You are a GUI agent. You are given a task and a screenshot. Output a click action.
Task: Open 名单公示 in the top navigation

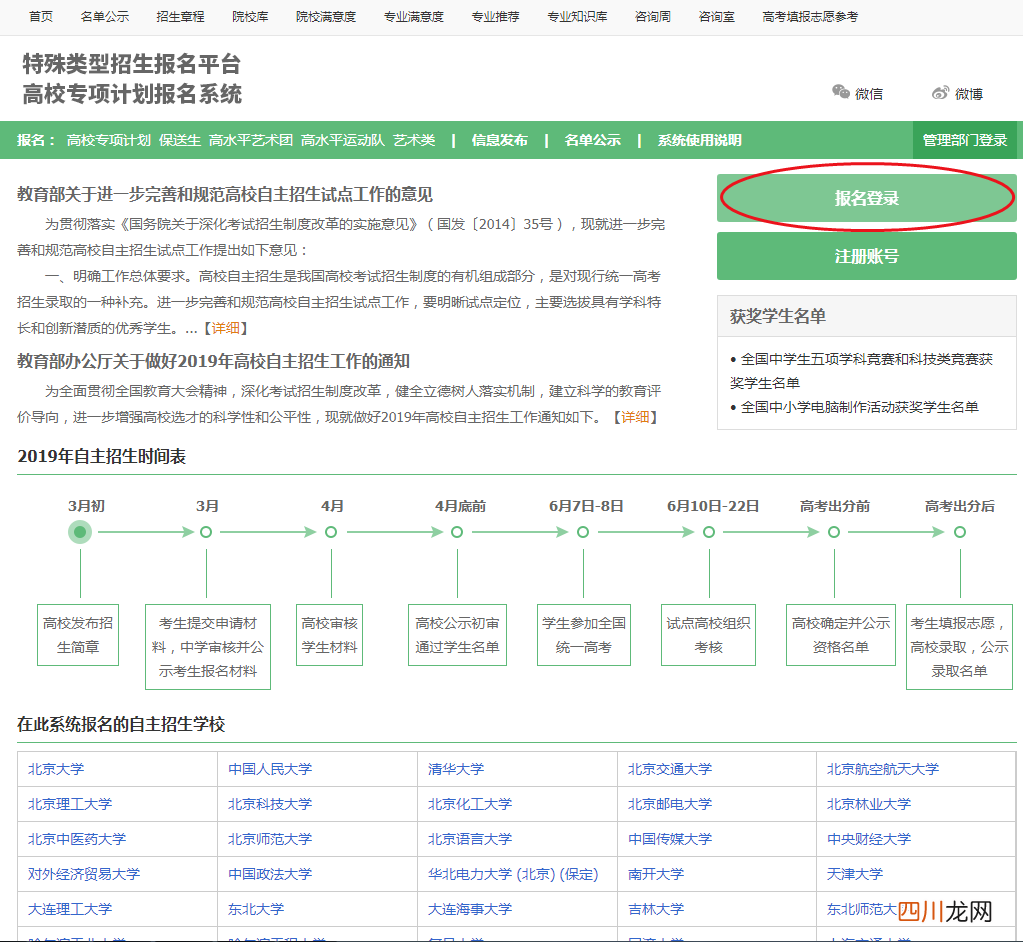click(x=104, y=16)
